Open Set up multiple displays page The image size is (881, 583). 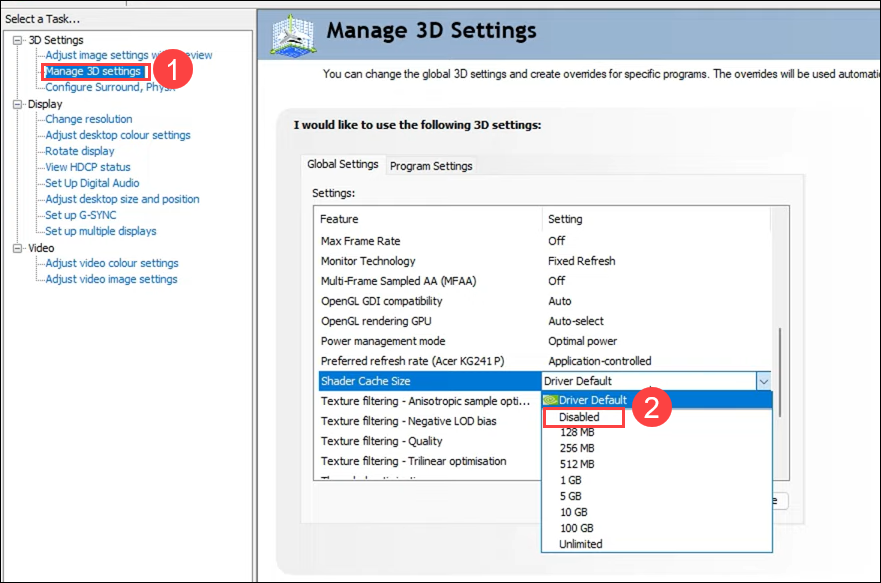[x=101, y=231]
